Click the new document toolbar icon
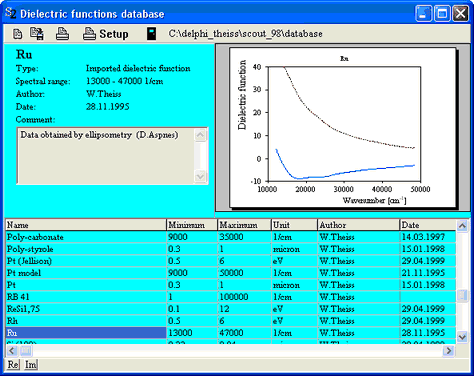 [17, 34]
